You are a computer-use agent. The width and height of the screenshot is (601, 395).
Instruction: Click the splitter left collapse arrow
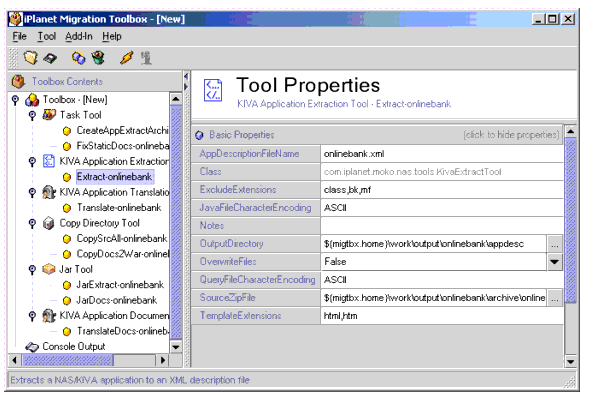point(186,76)
